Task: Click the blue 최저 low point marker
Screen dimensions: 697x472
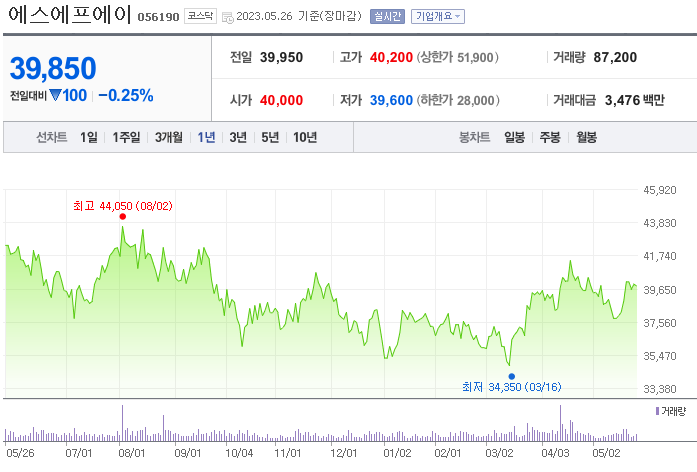Action: [512, 376]
